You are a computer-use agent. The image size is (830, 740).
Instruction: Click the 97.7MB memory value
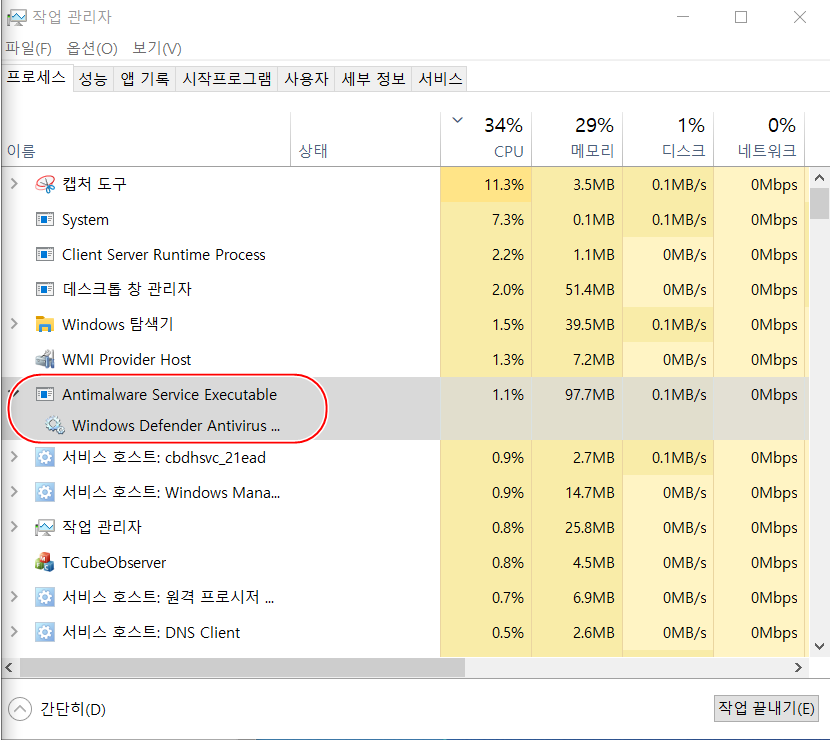click(x=590, y=394)
